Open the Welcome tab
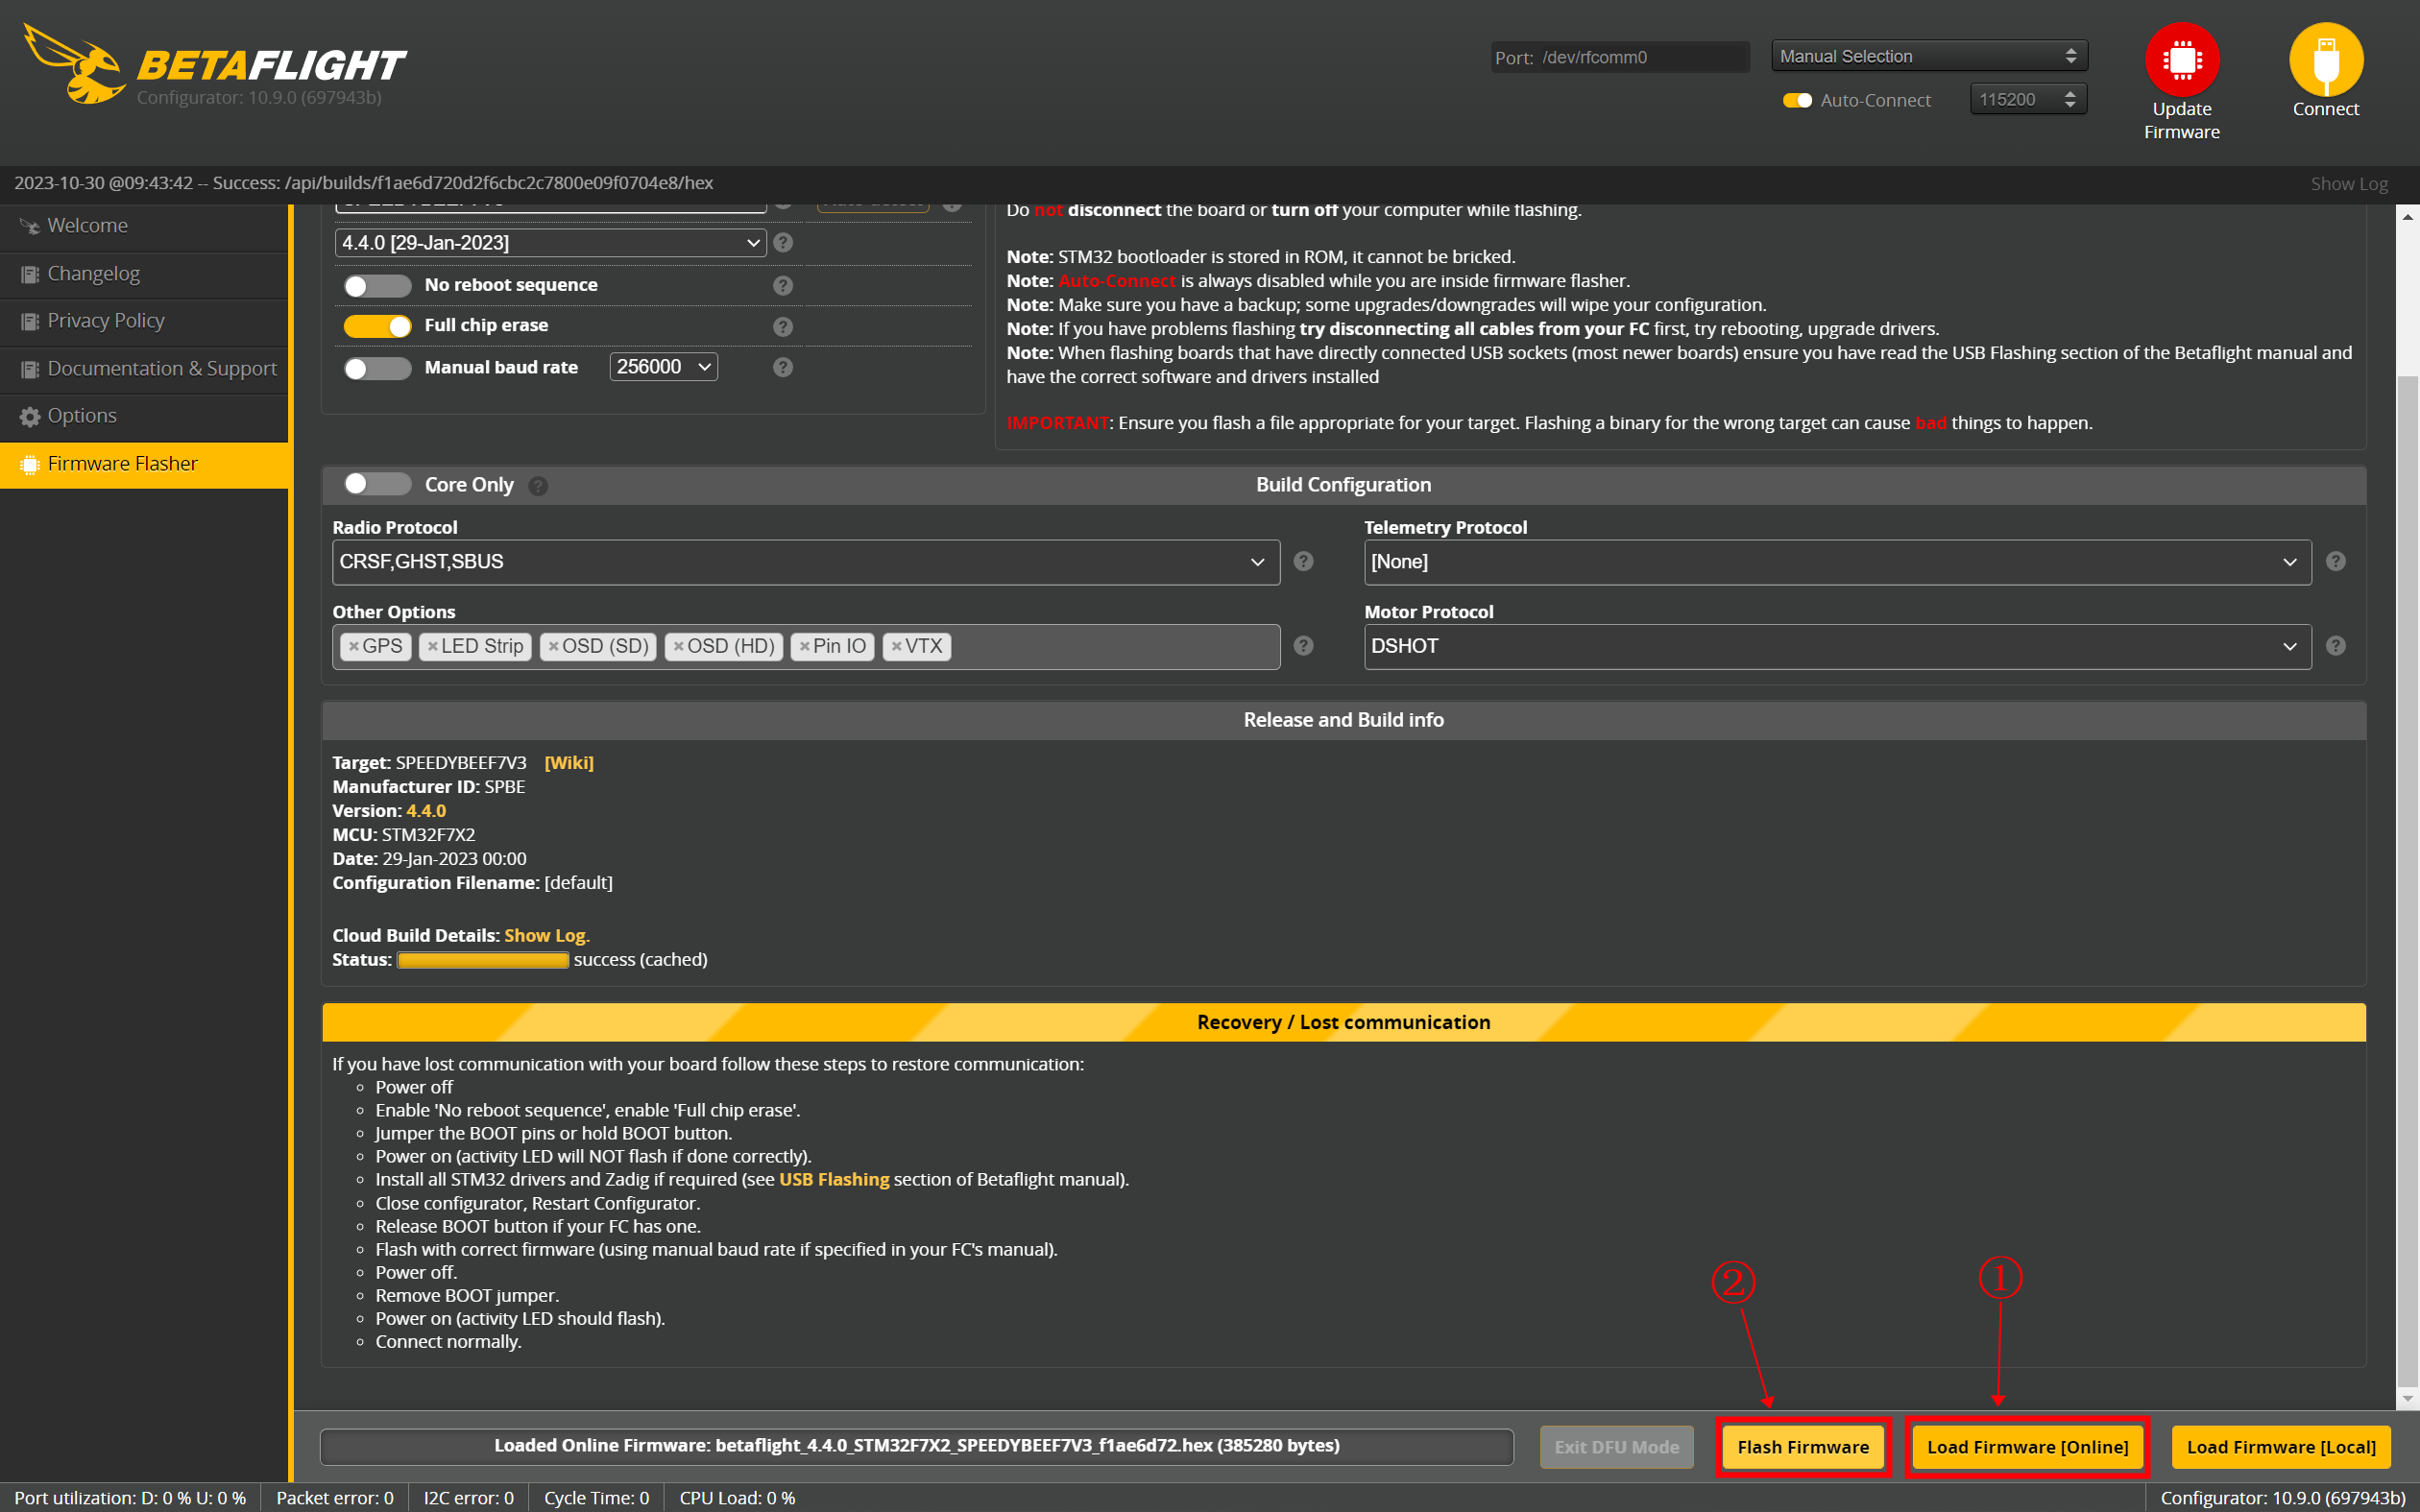Viewport: 2420px width, 1512px height. pyautogui.click(x=144, y=226)
